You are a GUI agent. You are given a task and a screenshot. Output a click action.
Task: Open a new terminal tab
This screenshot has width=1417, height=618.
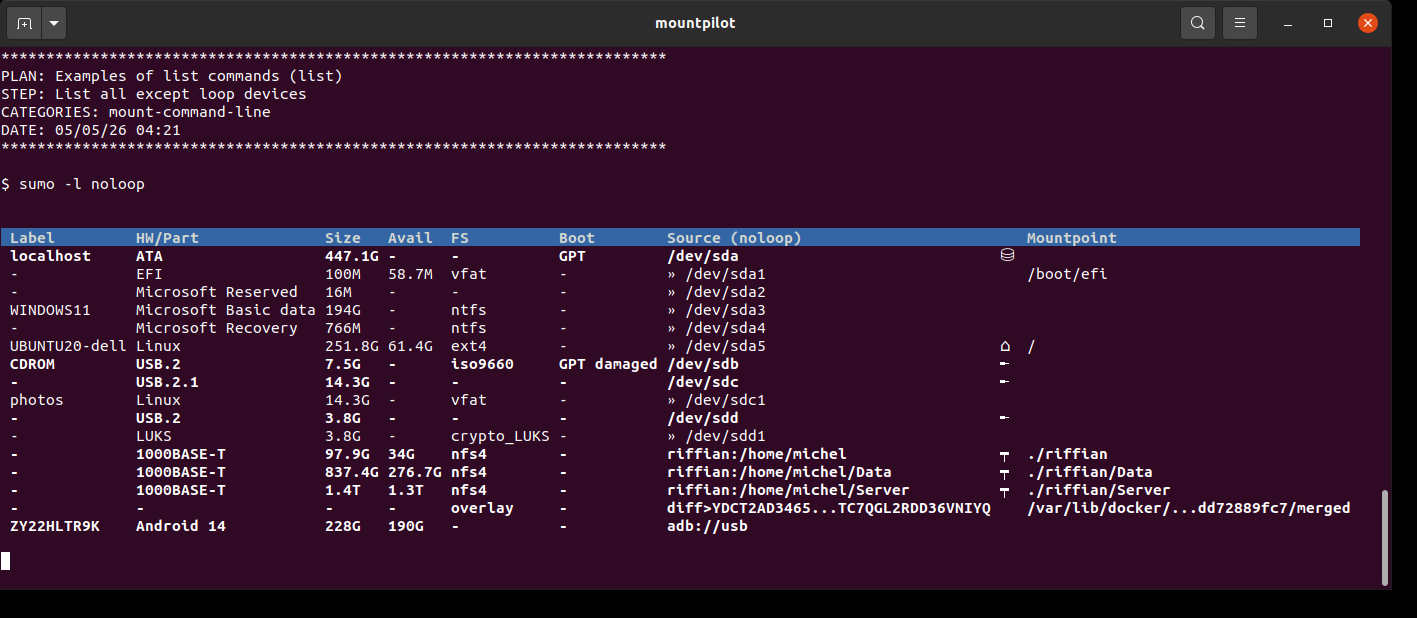point(24,23)
